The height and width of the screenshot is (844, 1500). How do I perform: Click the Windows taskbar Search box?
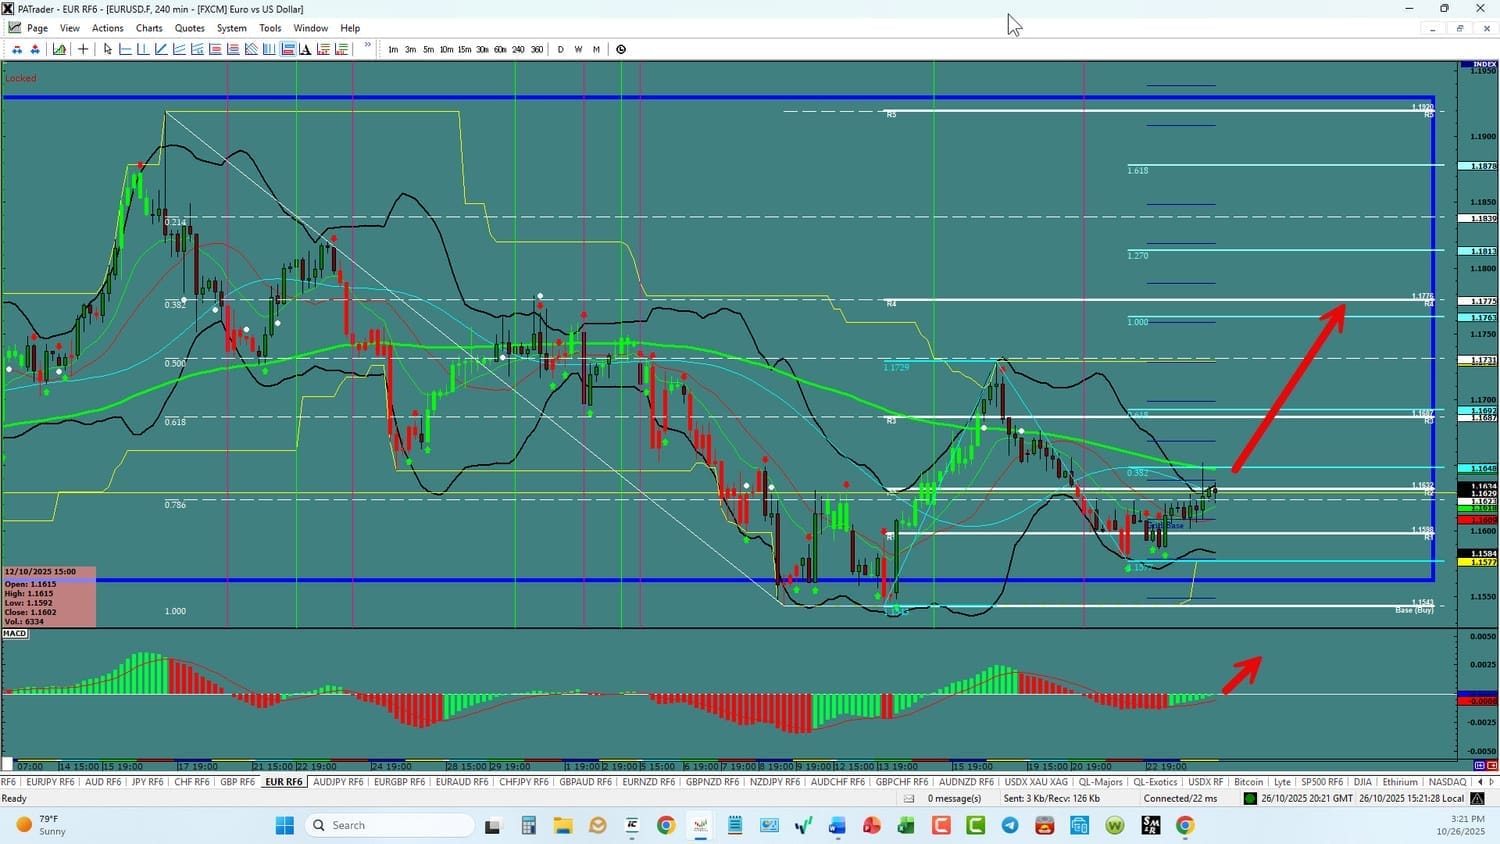390,825
